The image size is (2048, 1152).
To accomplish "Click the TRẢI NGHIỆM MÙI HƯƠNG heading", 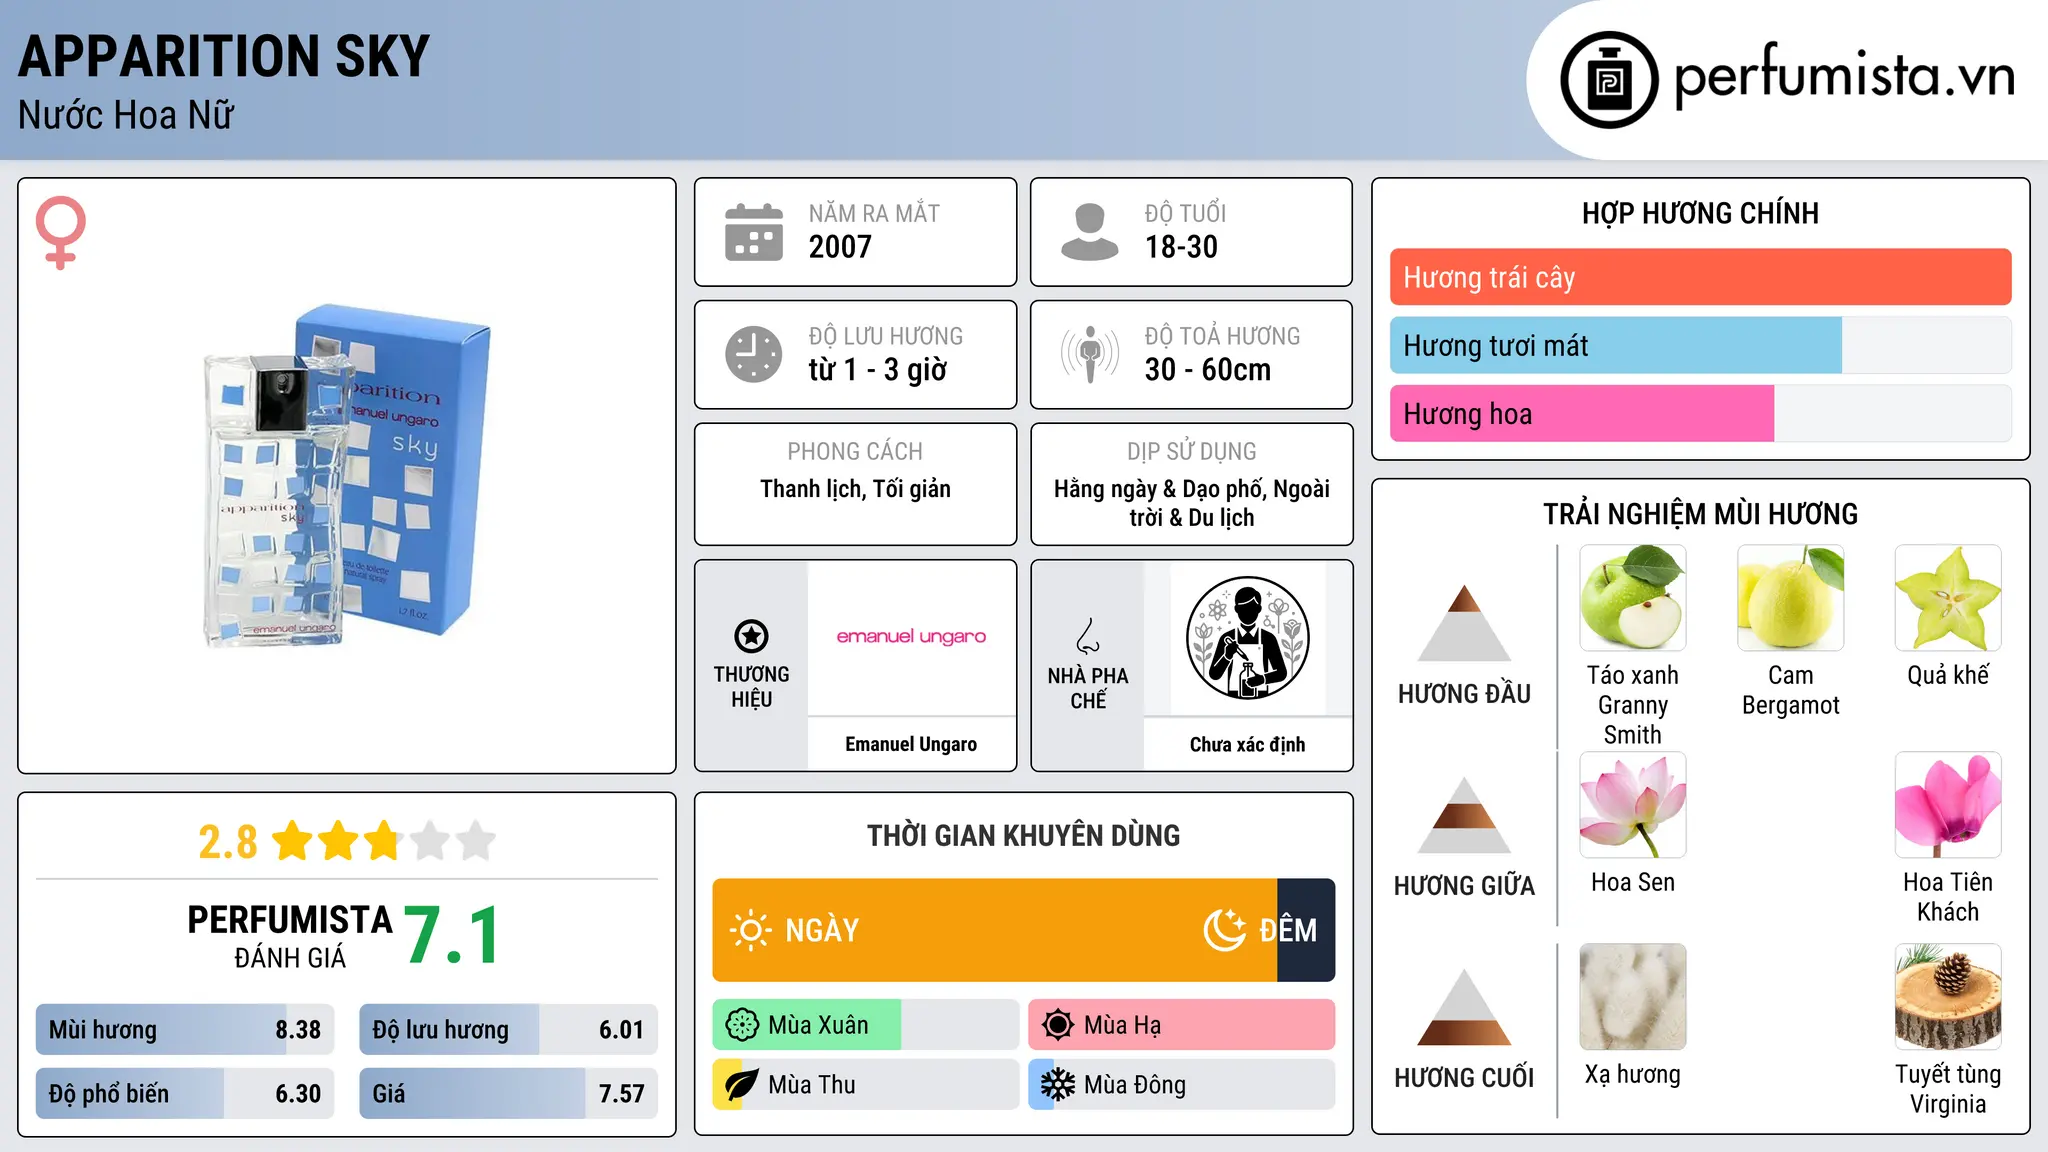I will click(1700, 514).
